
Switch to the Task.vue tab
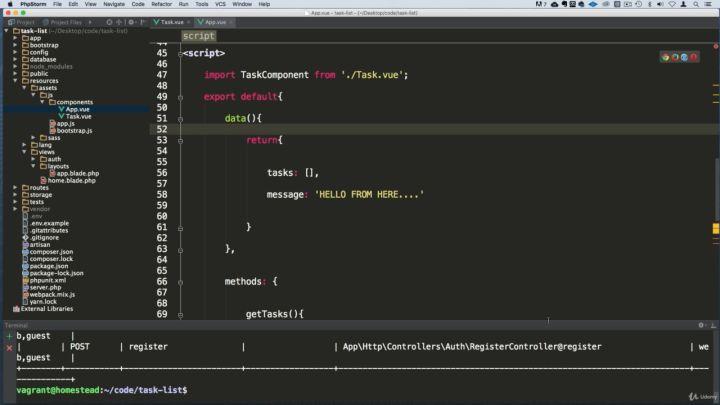[172, 22]
